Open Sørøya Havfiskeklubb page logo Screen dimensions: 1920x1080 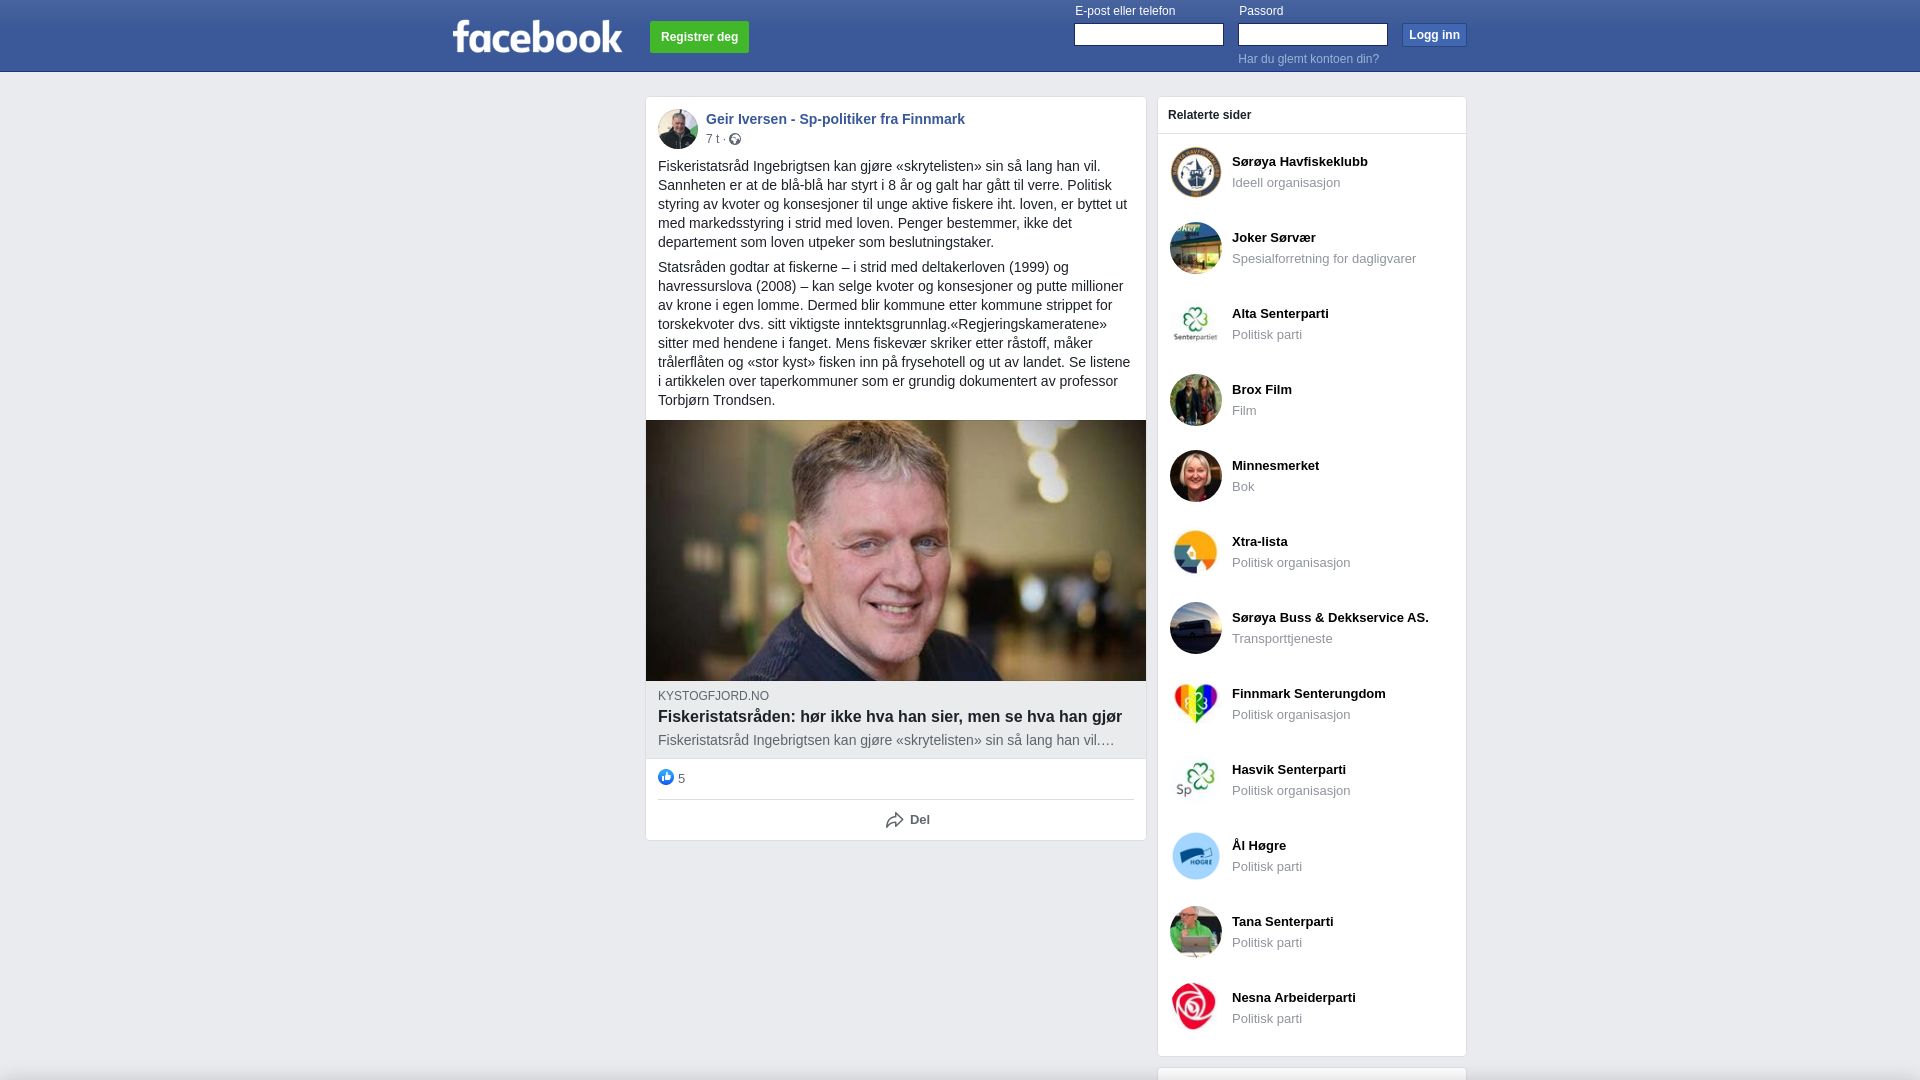coord(1196,172)
